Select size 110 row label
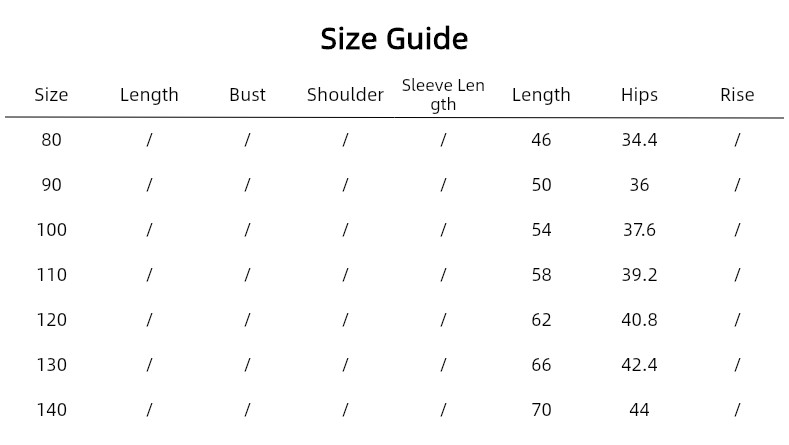The height and width of the screenshot is (445, 789). tap(51, 275)
